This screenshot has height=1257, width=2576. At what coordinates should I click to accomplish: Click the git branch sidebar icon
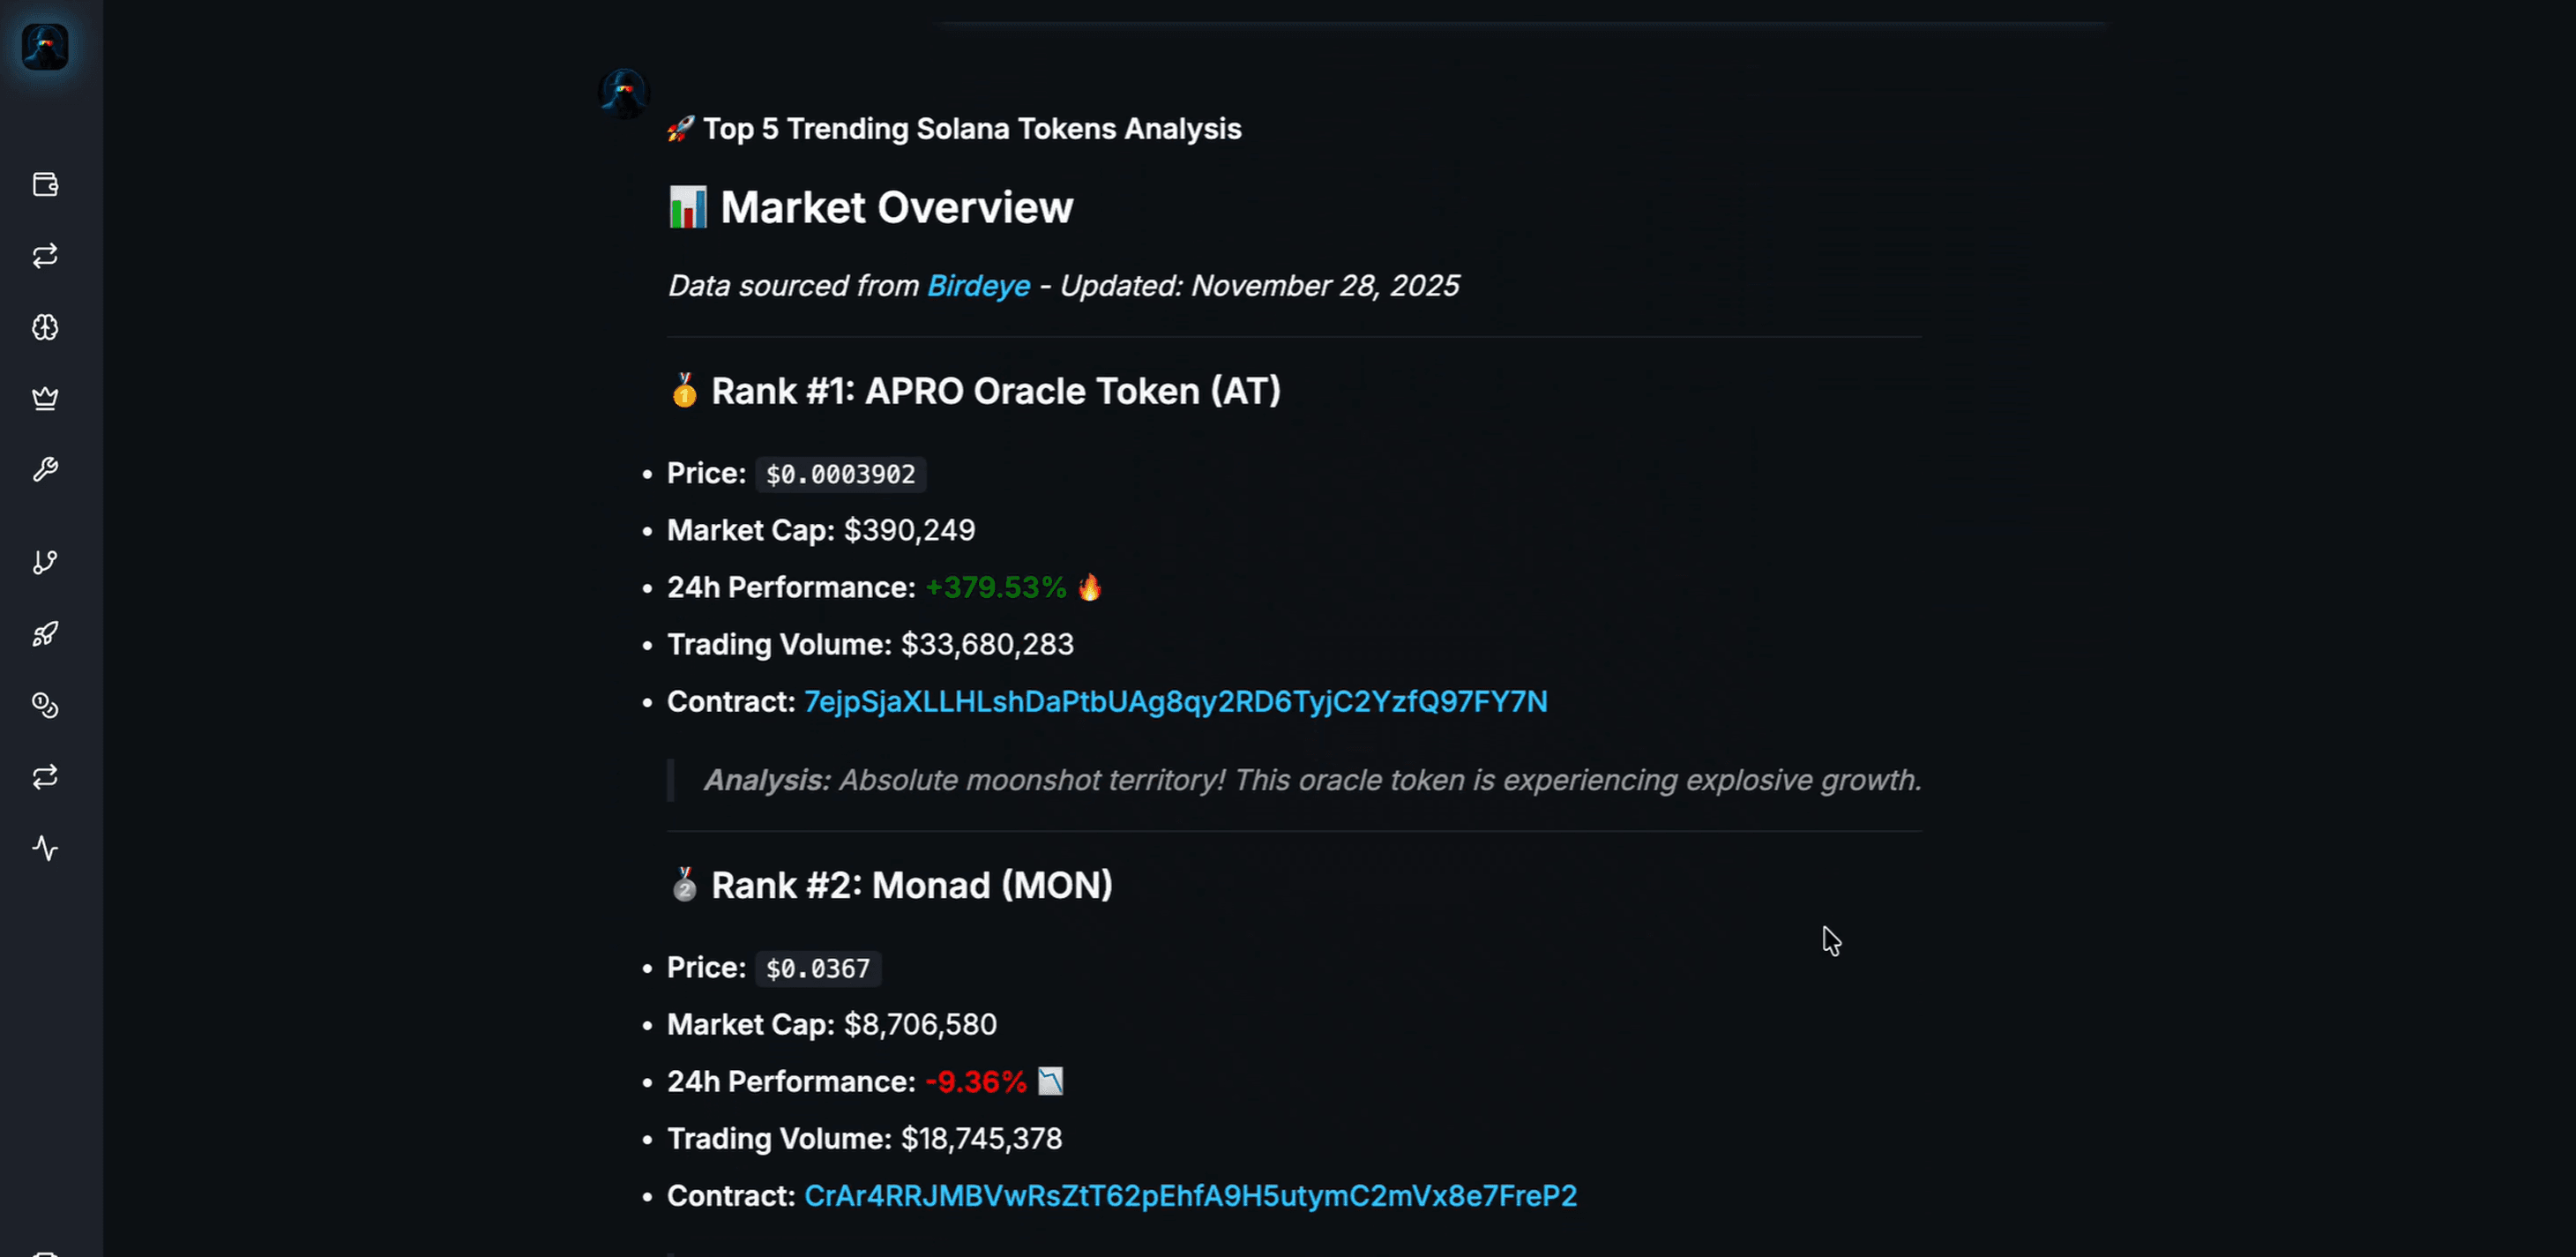click(x=45, y=562)
